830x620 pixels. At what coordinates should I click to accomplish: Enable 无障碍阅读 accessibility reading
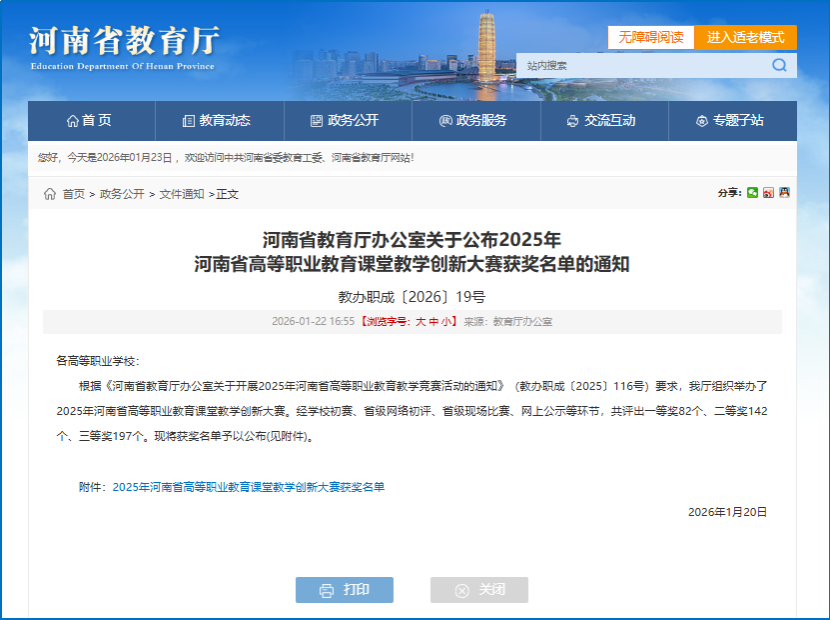point(650,37)
